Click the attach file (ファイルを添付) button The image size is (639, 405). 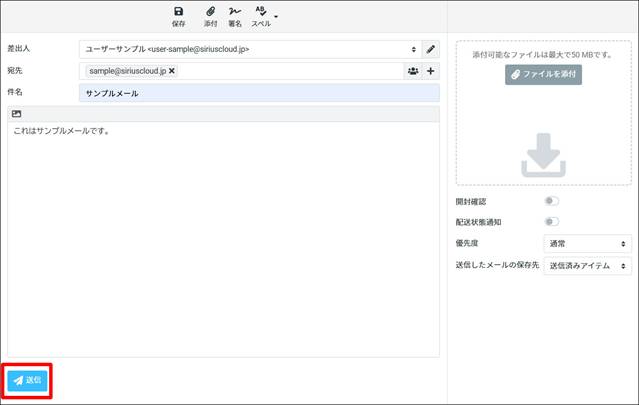coord(543,74)
